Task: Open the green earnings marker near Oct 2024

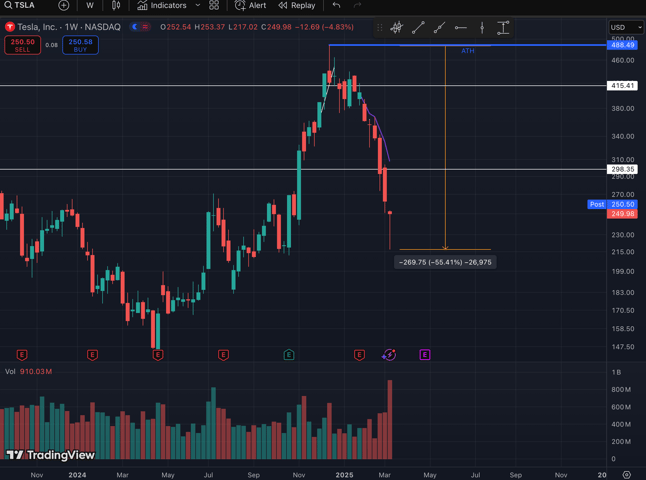Action: coord(289,355)
